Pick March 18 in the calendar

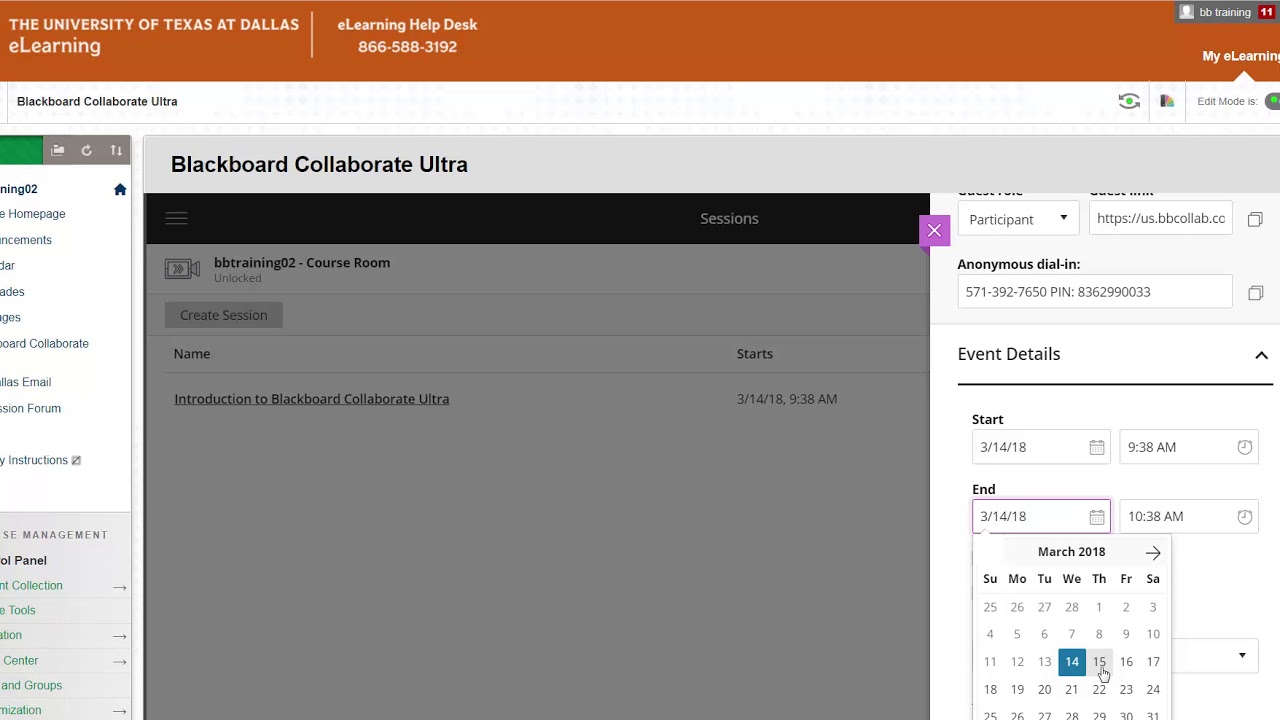pyautogui.click(x=990, y=689)
